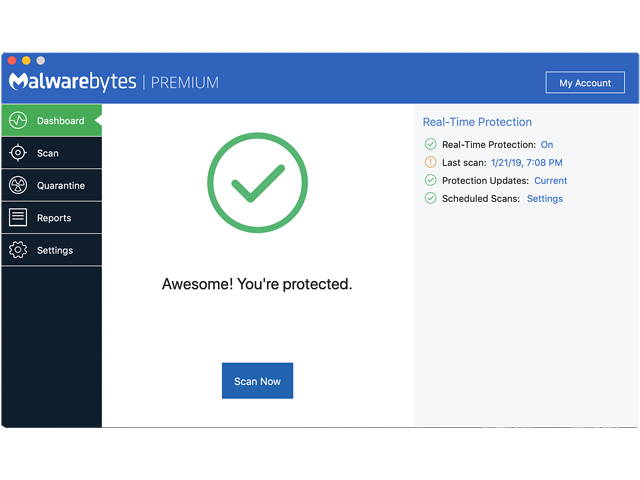Open last scan date 1/21/19, 7:08 PM

(527, 162)
